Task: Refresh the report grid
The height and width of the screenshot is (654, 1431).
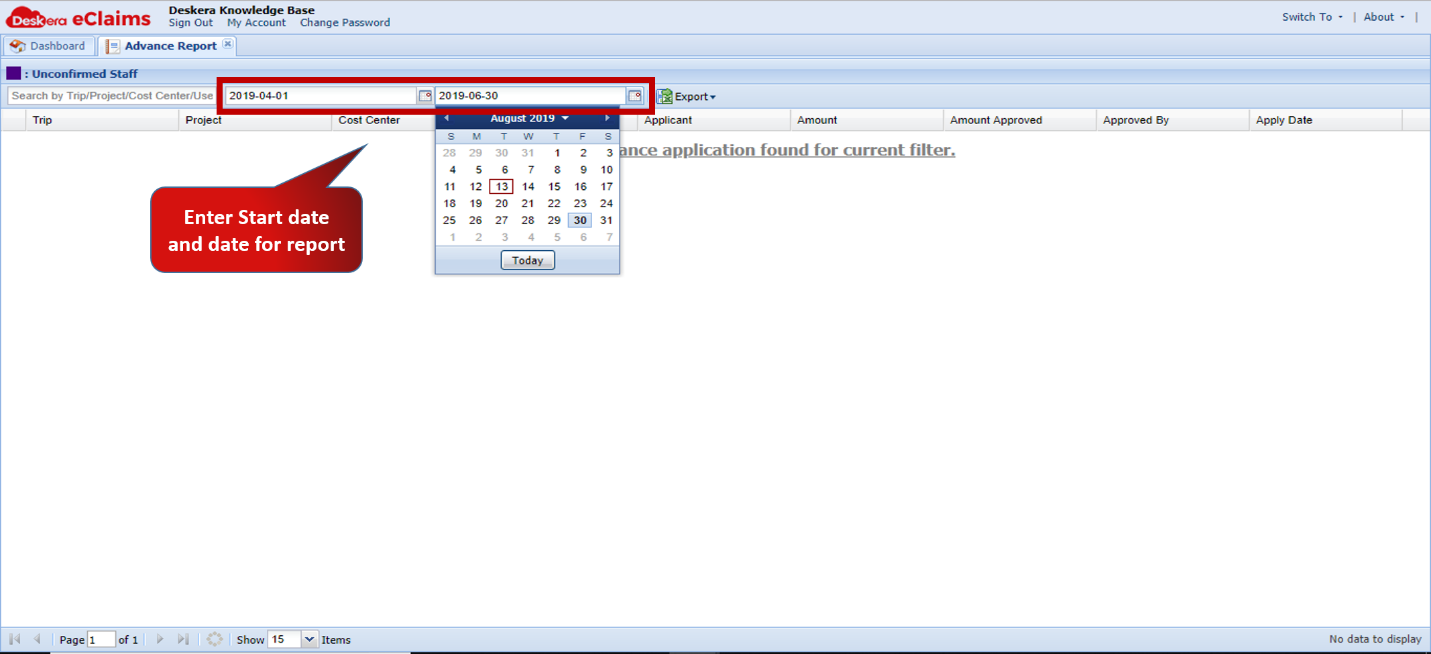Action: coord(214,639)
